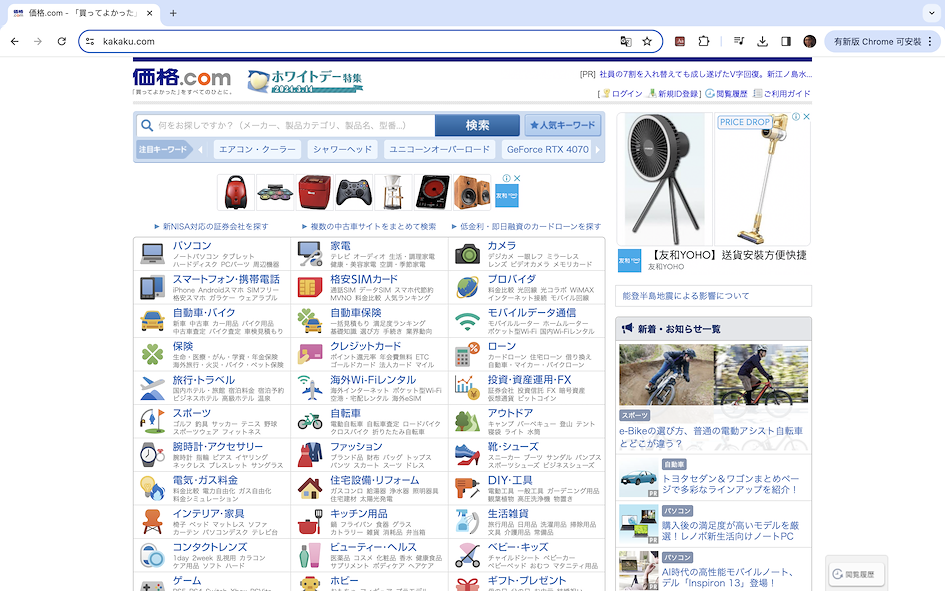Open the 家電 home appliance category icon
The image size is (945, 591).
pos(310,254)
